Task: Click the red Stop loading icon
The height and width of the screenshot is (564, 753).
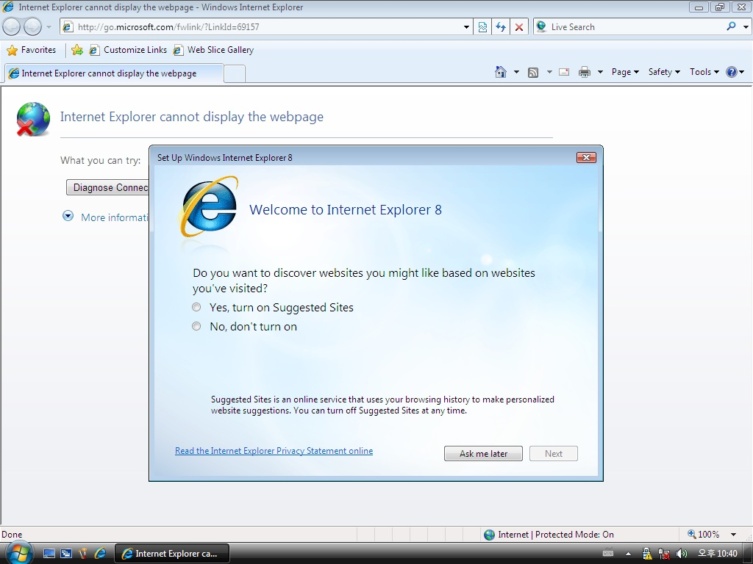Action: point(519,27)
